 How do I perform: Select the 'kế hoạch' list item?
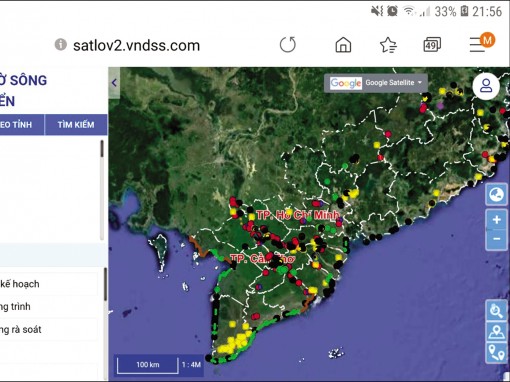tap(49, 284)
